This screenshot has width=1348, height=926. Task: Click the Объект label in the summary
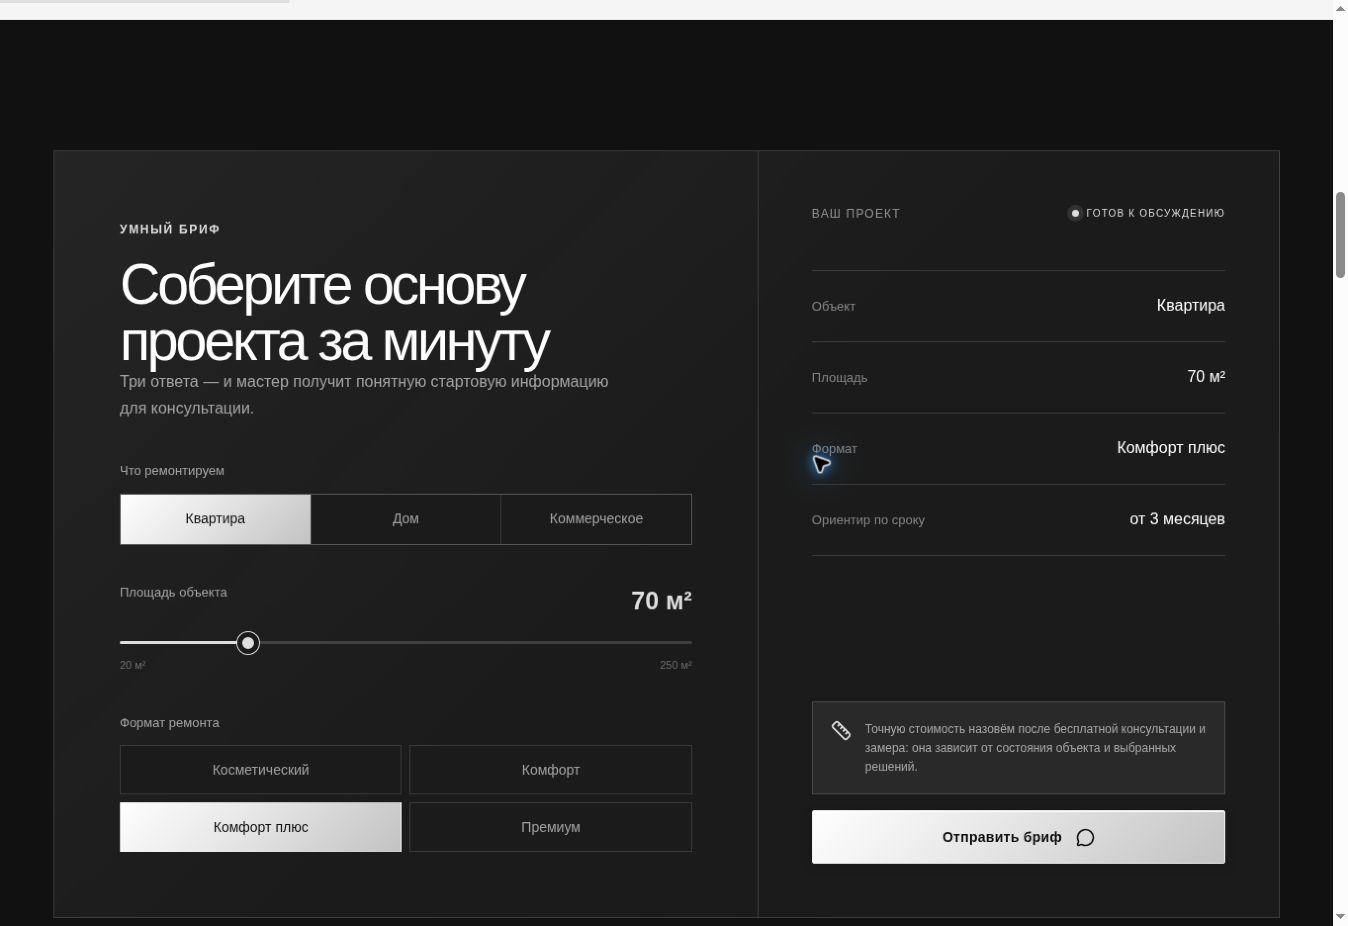pos(833,306)
